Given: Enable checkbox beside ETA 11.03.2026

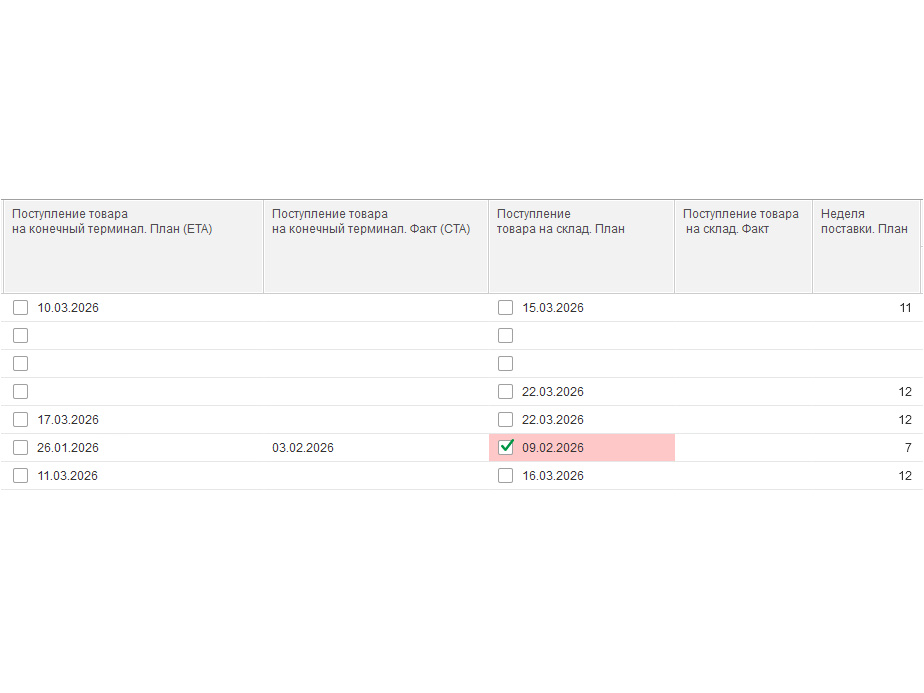Looking at the screenshot, I should click(x=21, y=476).
